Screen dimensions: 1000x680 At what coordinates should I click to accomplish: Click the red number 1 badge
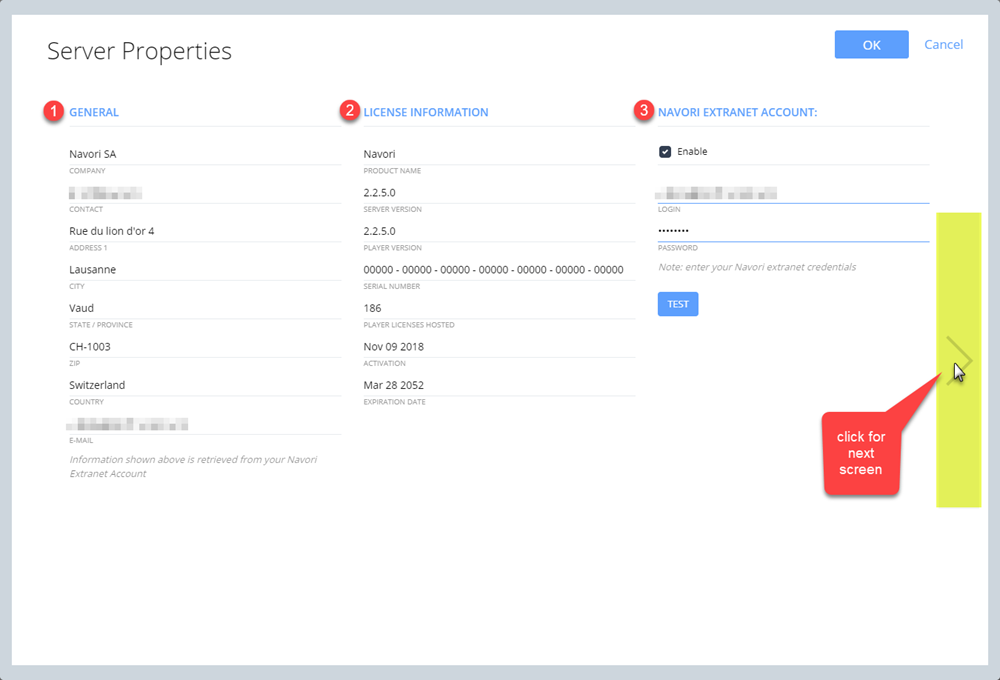[x=52, y=112]
